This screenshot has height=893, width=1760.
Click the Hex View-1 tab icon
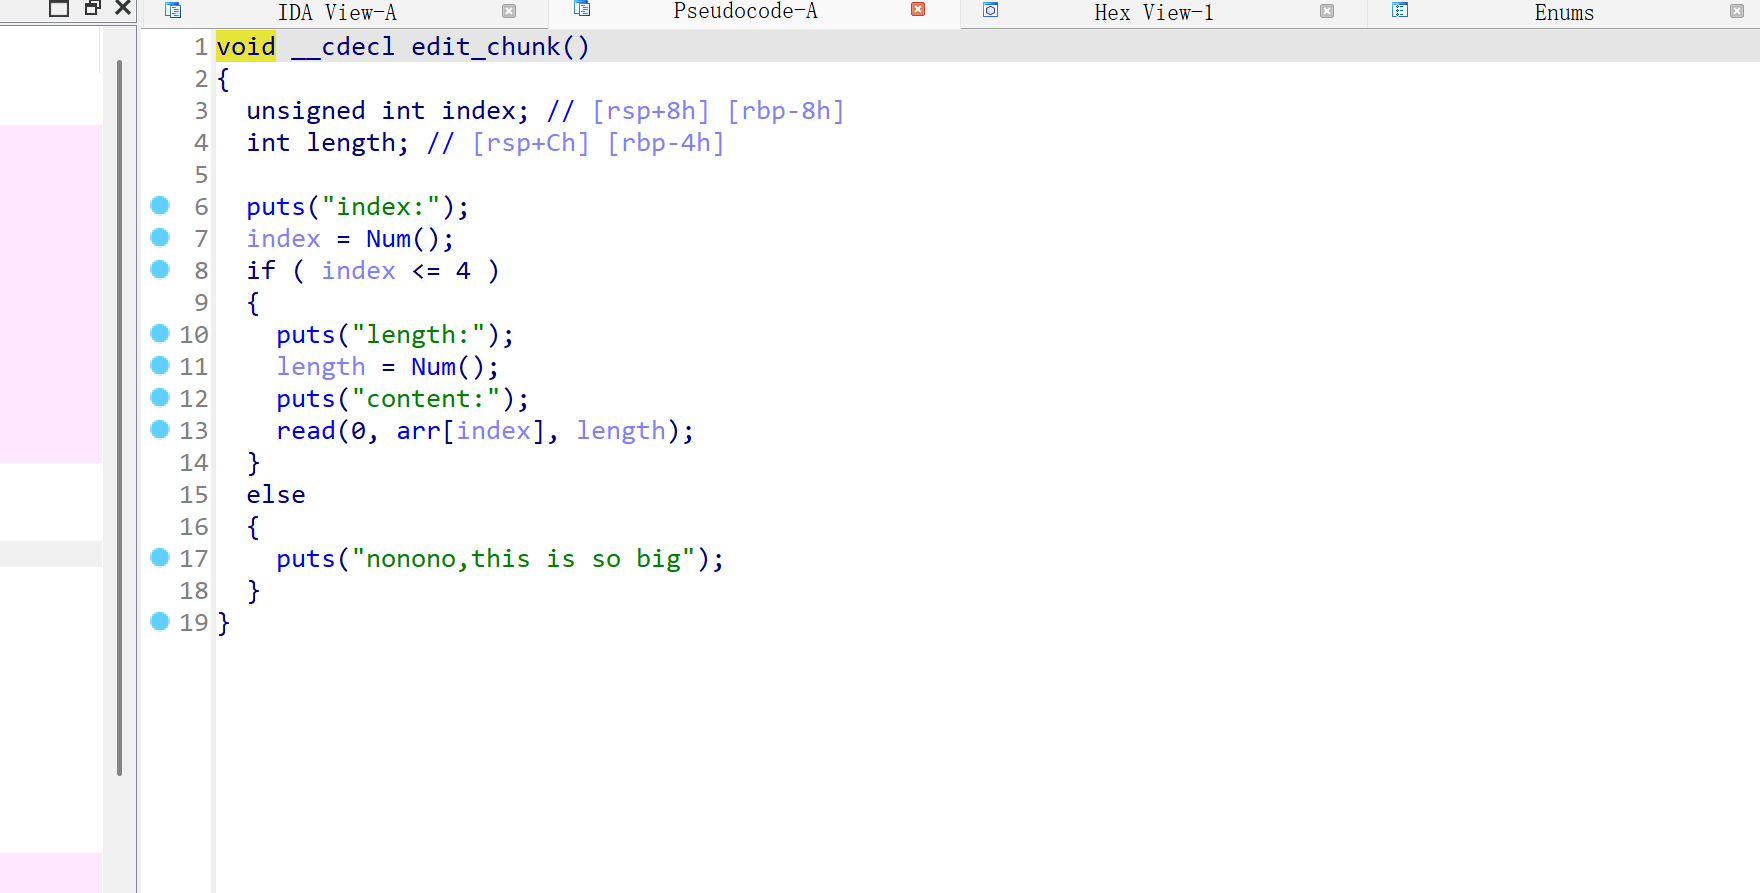tap(990, 11)
